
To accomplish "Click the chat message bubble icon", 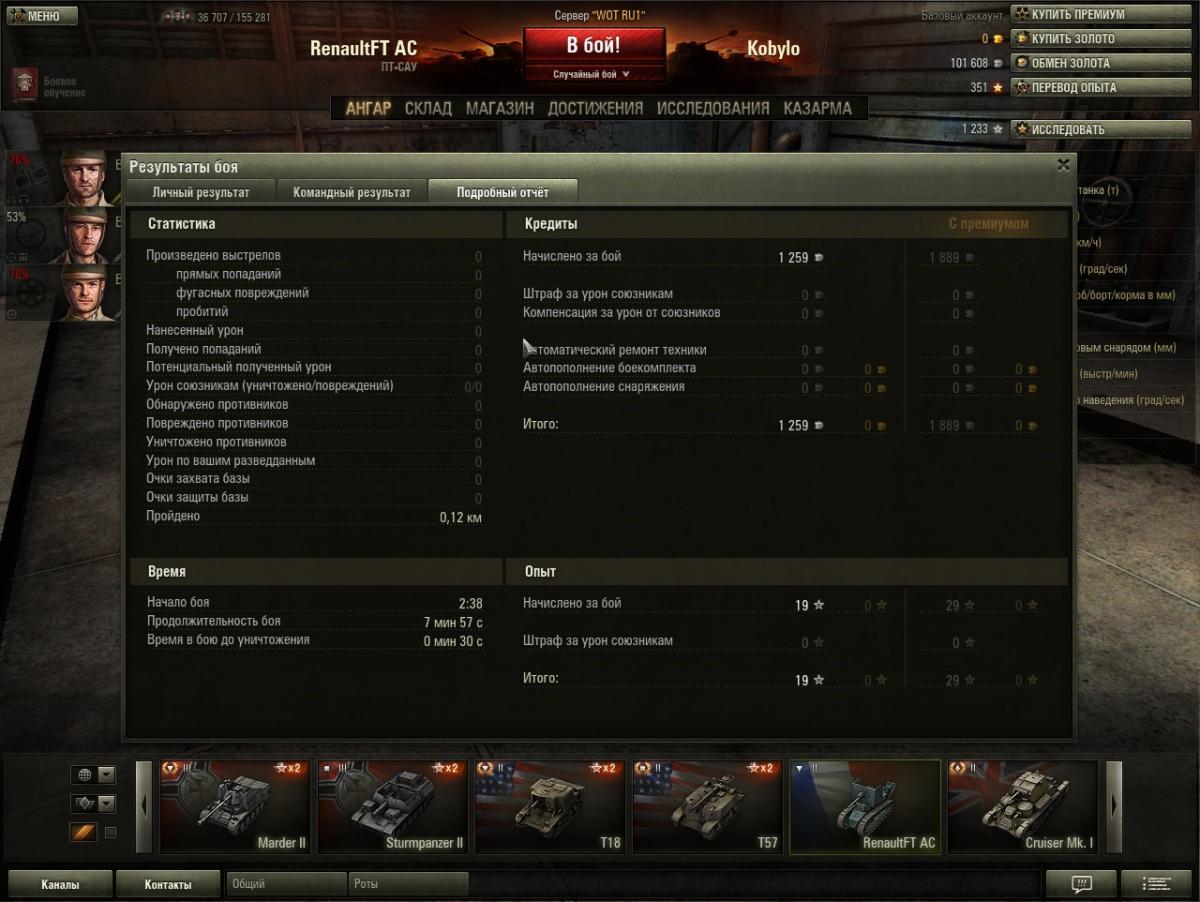I will tap(1081, 884).
